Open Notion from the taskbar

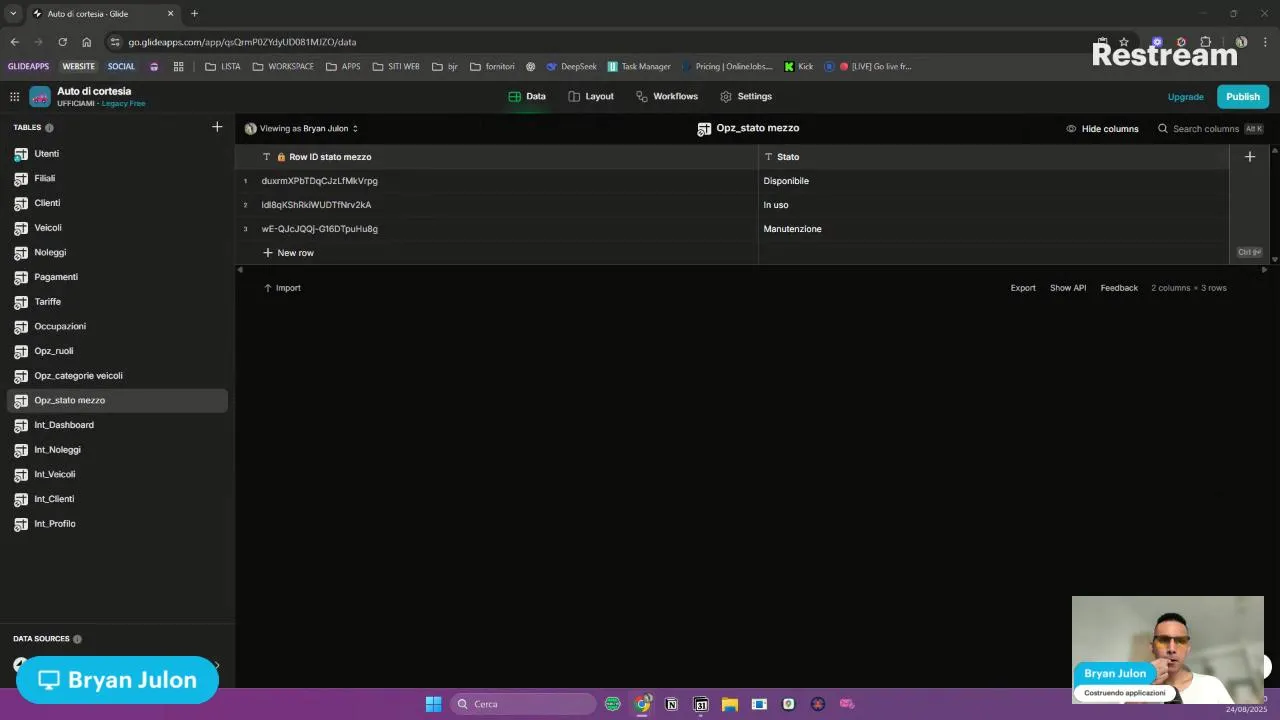click(671, 704)
